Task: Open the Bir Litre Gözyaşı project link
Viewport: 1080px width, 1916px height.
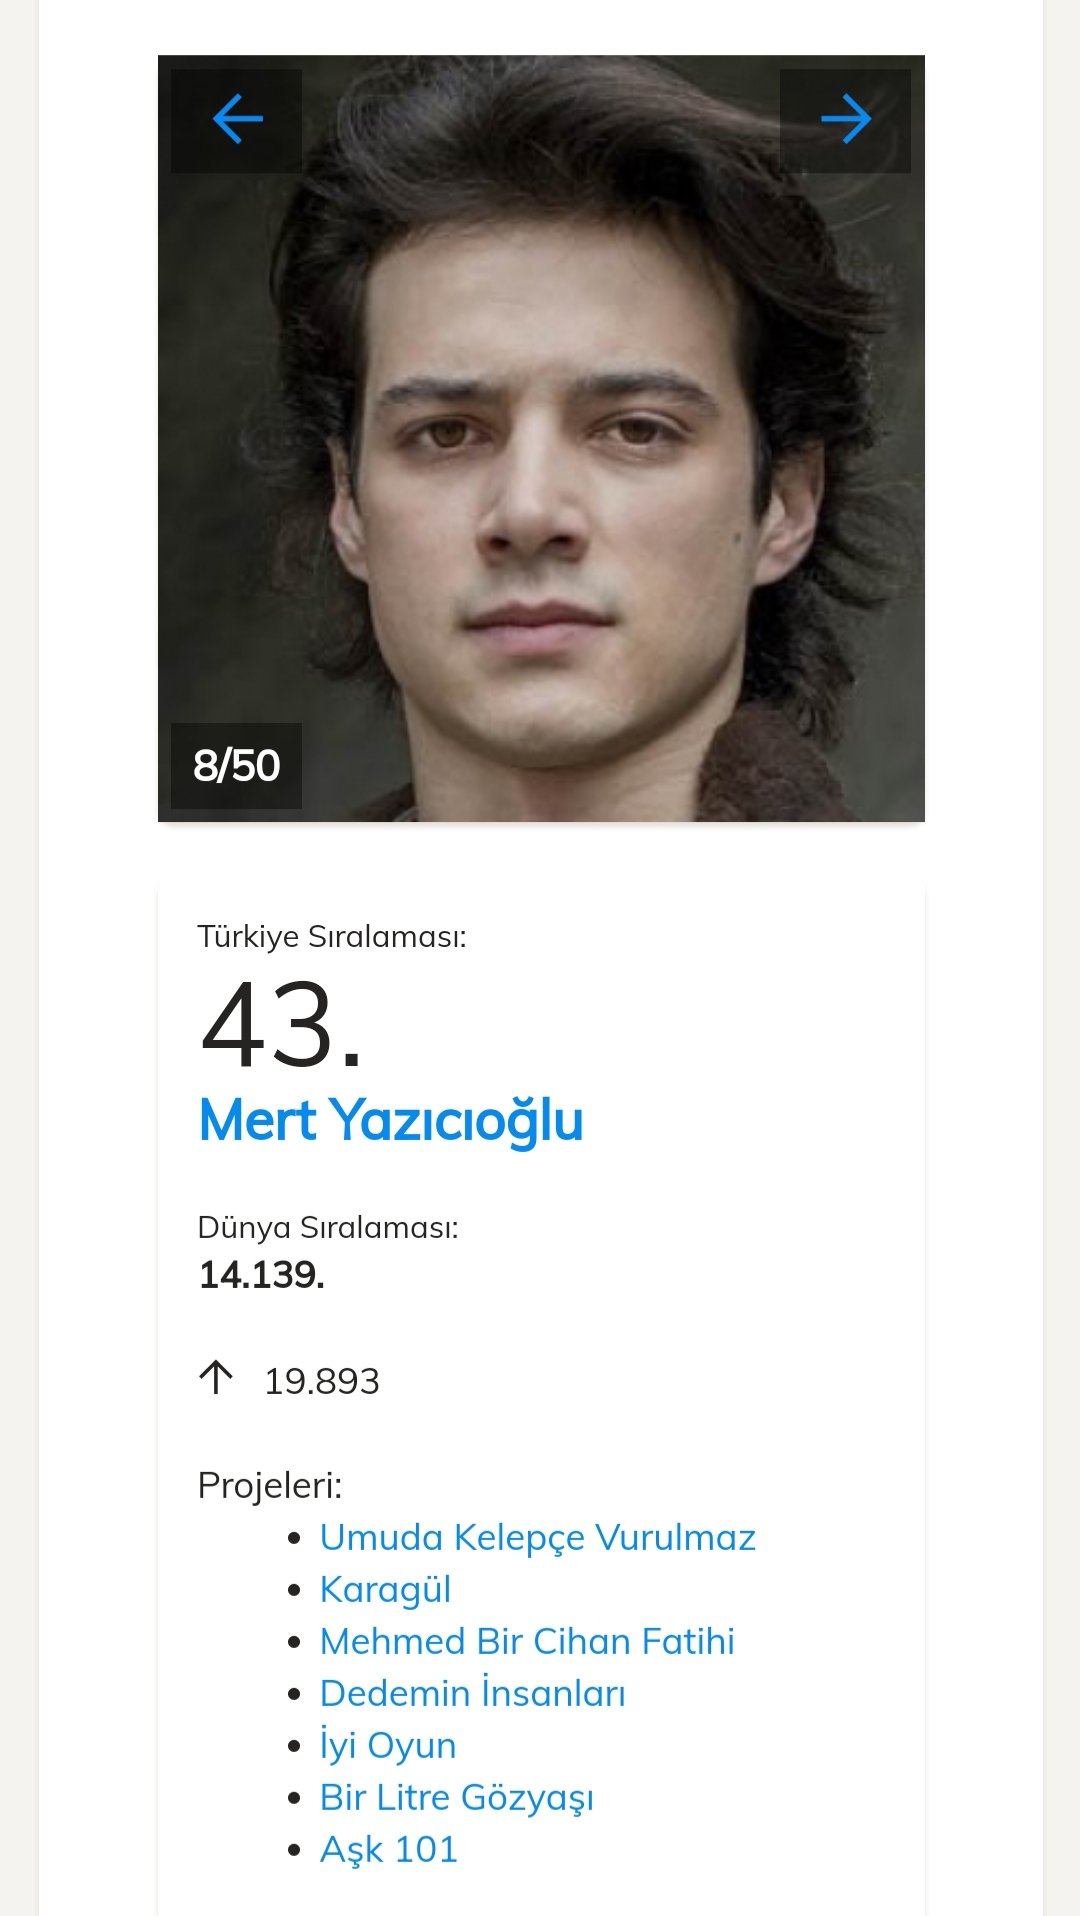Action: [457, 1798]
